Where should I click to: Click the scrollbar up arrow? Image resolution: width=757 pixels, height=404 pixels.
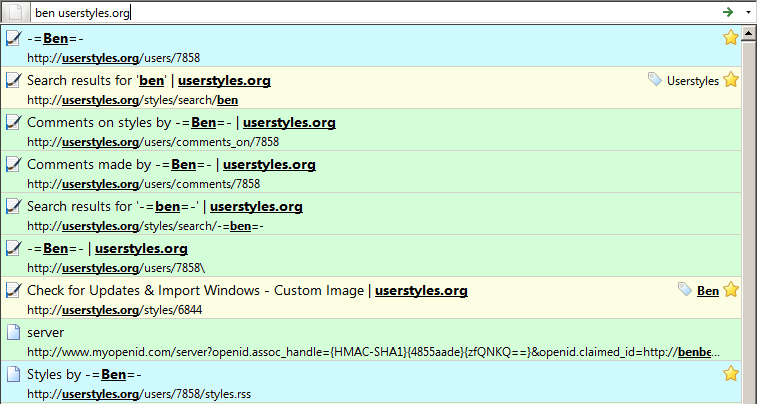pos(748,33)
